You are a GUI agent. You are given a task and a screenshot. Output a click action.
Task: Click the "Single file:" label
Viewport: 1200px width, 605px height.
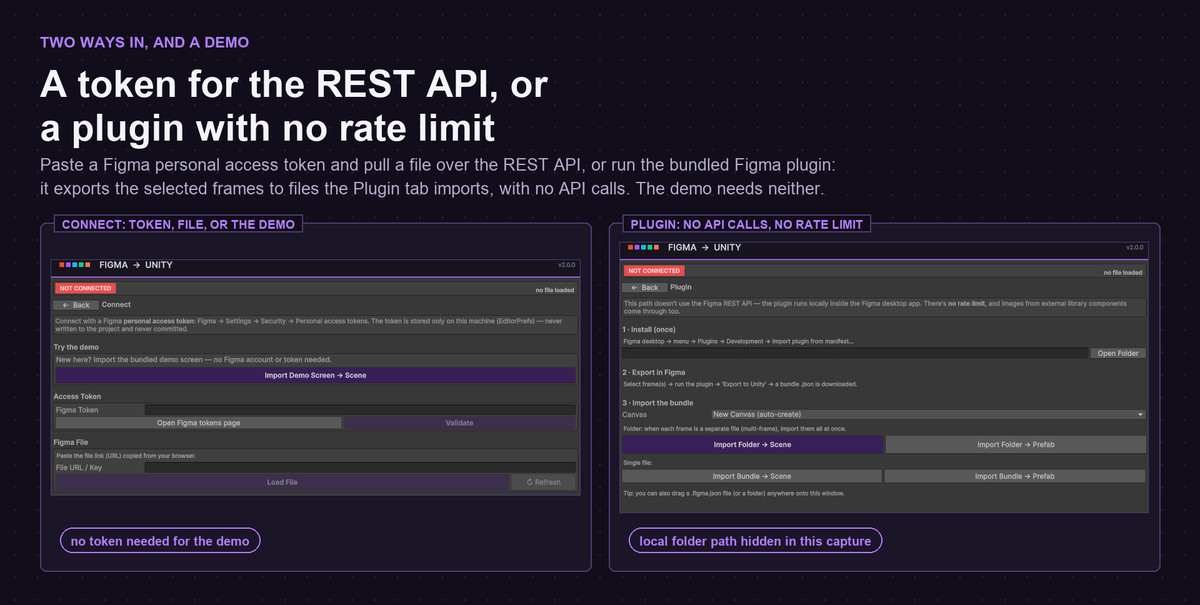pos(639,463)
